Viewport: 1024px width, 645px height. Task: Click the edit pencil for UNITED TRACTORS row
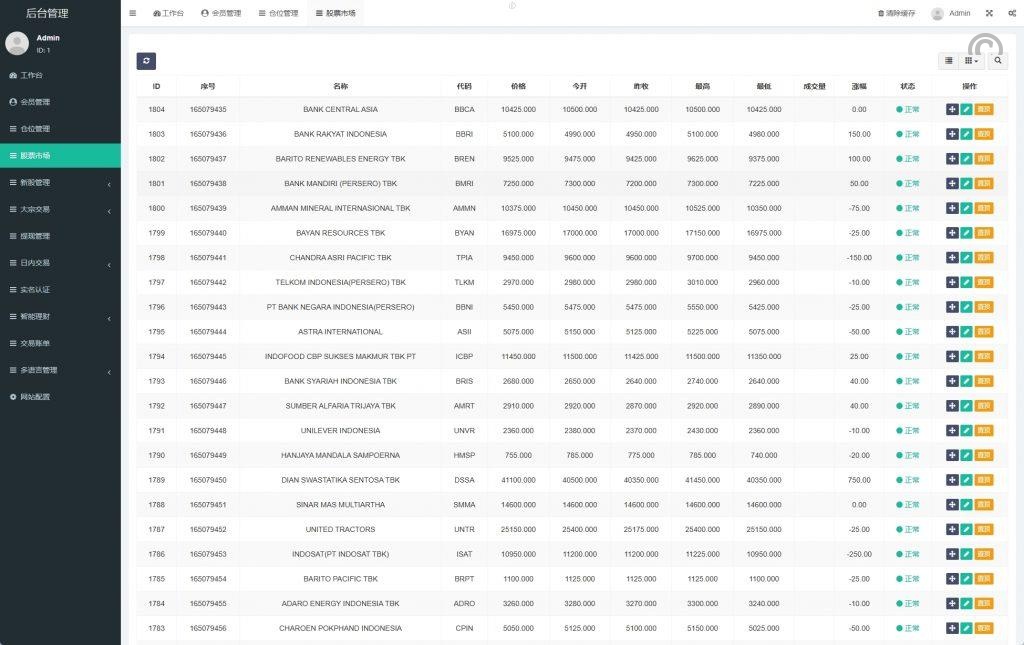(x=966, y=530)
